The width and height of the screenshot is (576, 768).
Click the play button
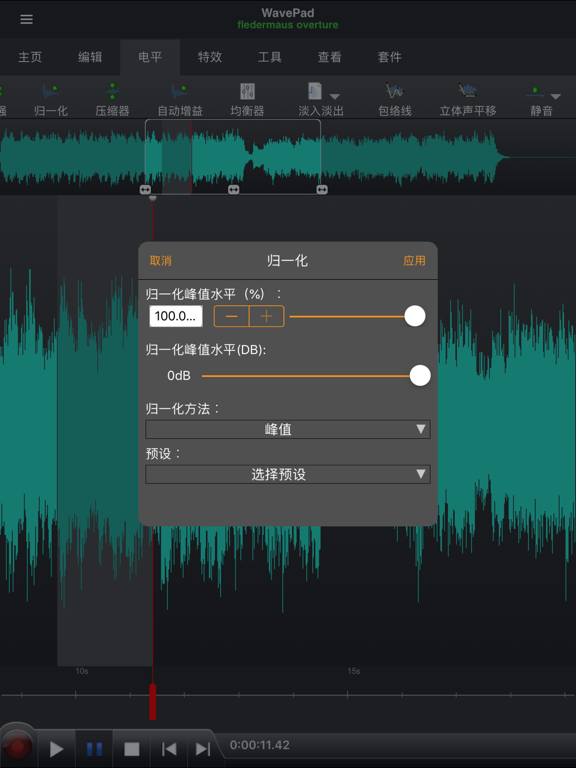point(57,749)
